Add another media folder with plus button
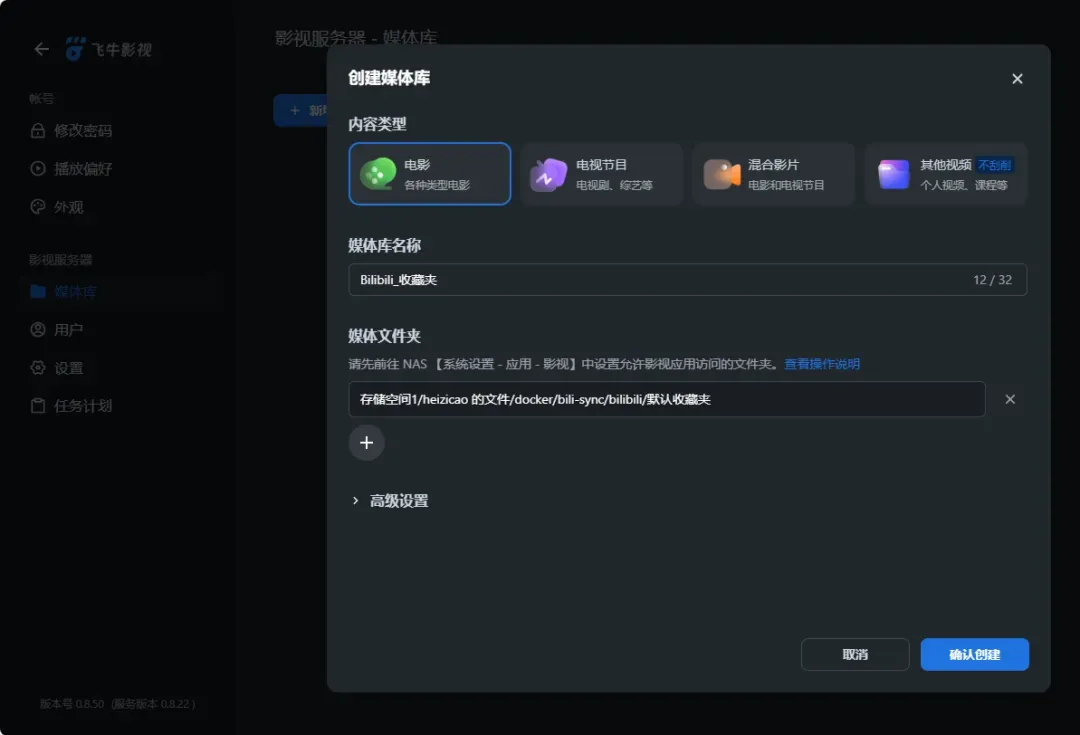Viewport: 1080px width, 735px height. pyautogui.click(x=366, y=443)
